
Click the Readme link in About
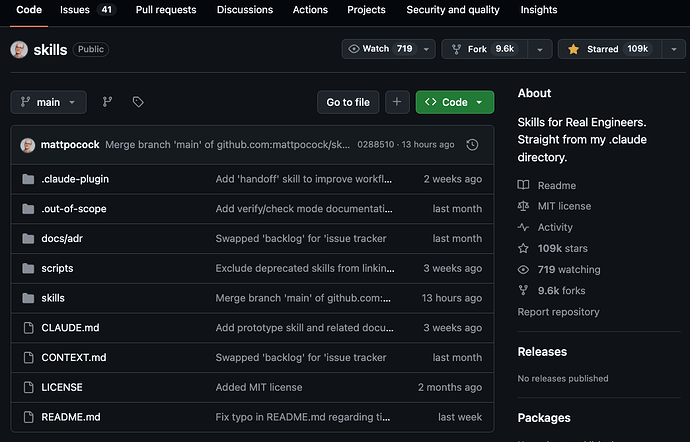pyautogui.click(x=557, y=185)
